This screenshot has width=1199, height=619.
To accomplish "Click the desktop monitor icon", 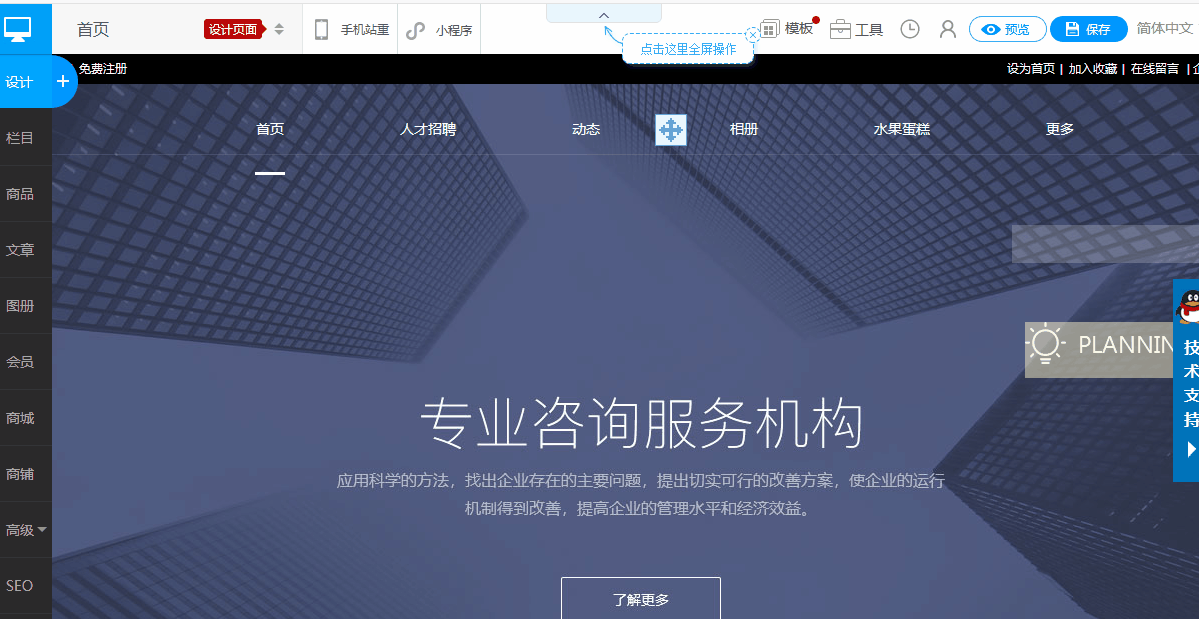I will tap(18, 29).
